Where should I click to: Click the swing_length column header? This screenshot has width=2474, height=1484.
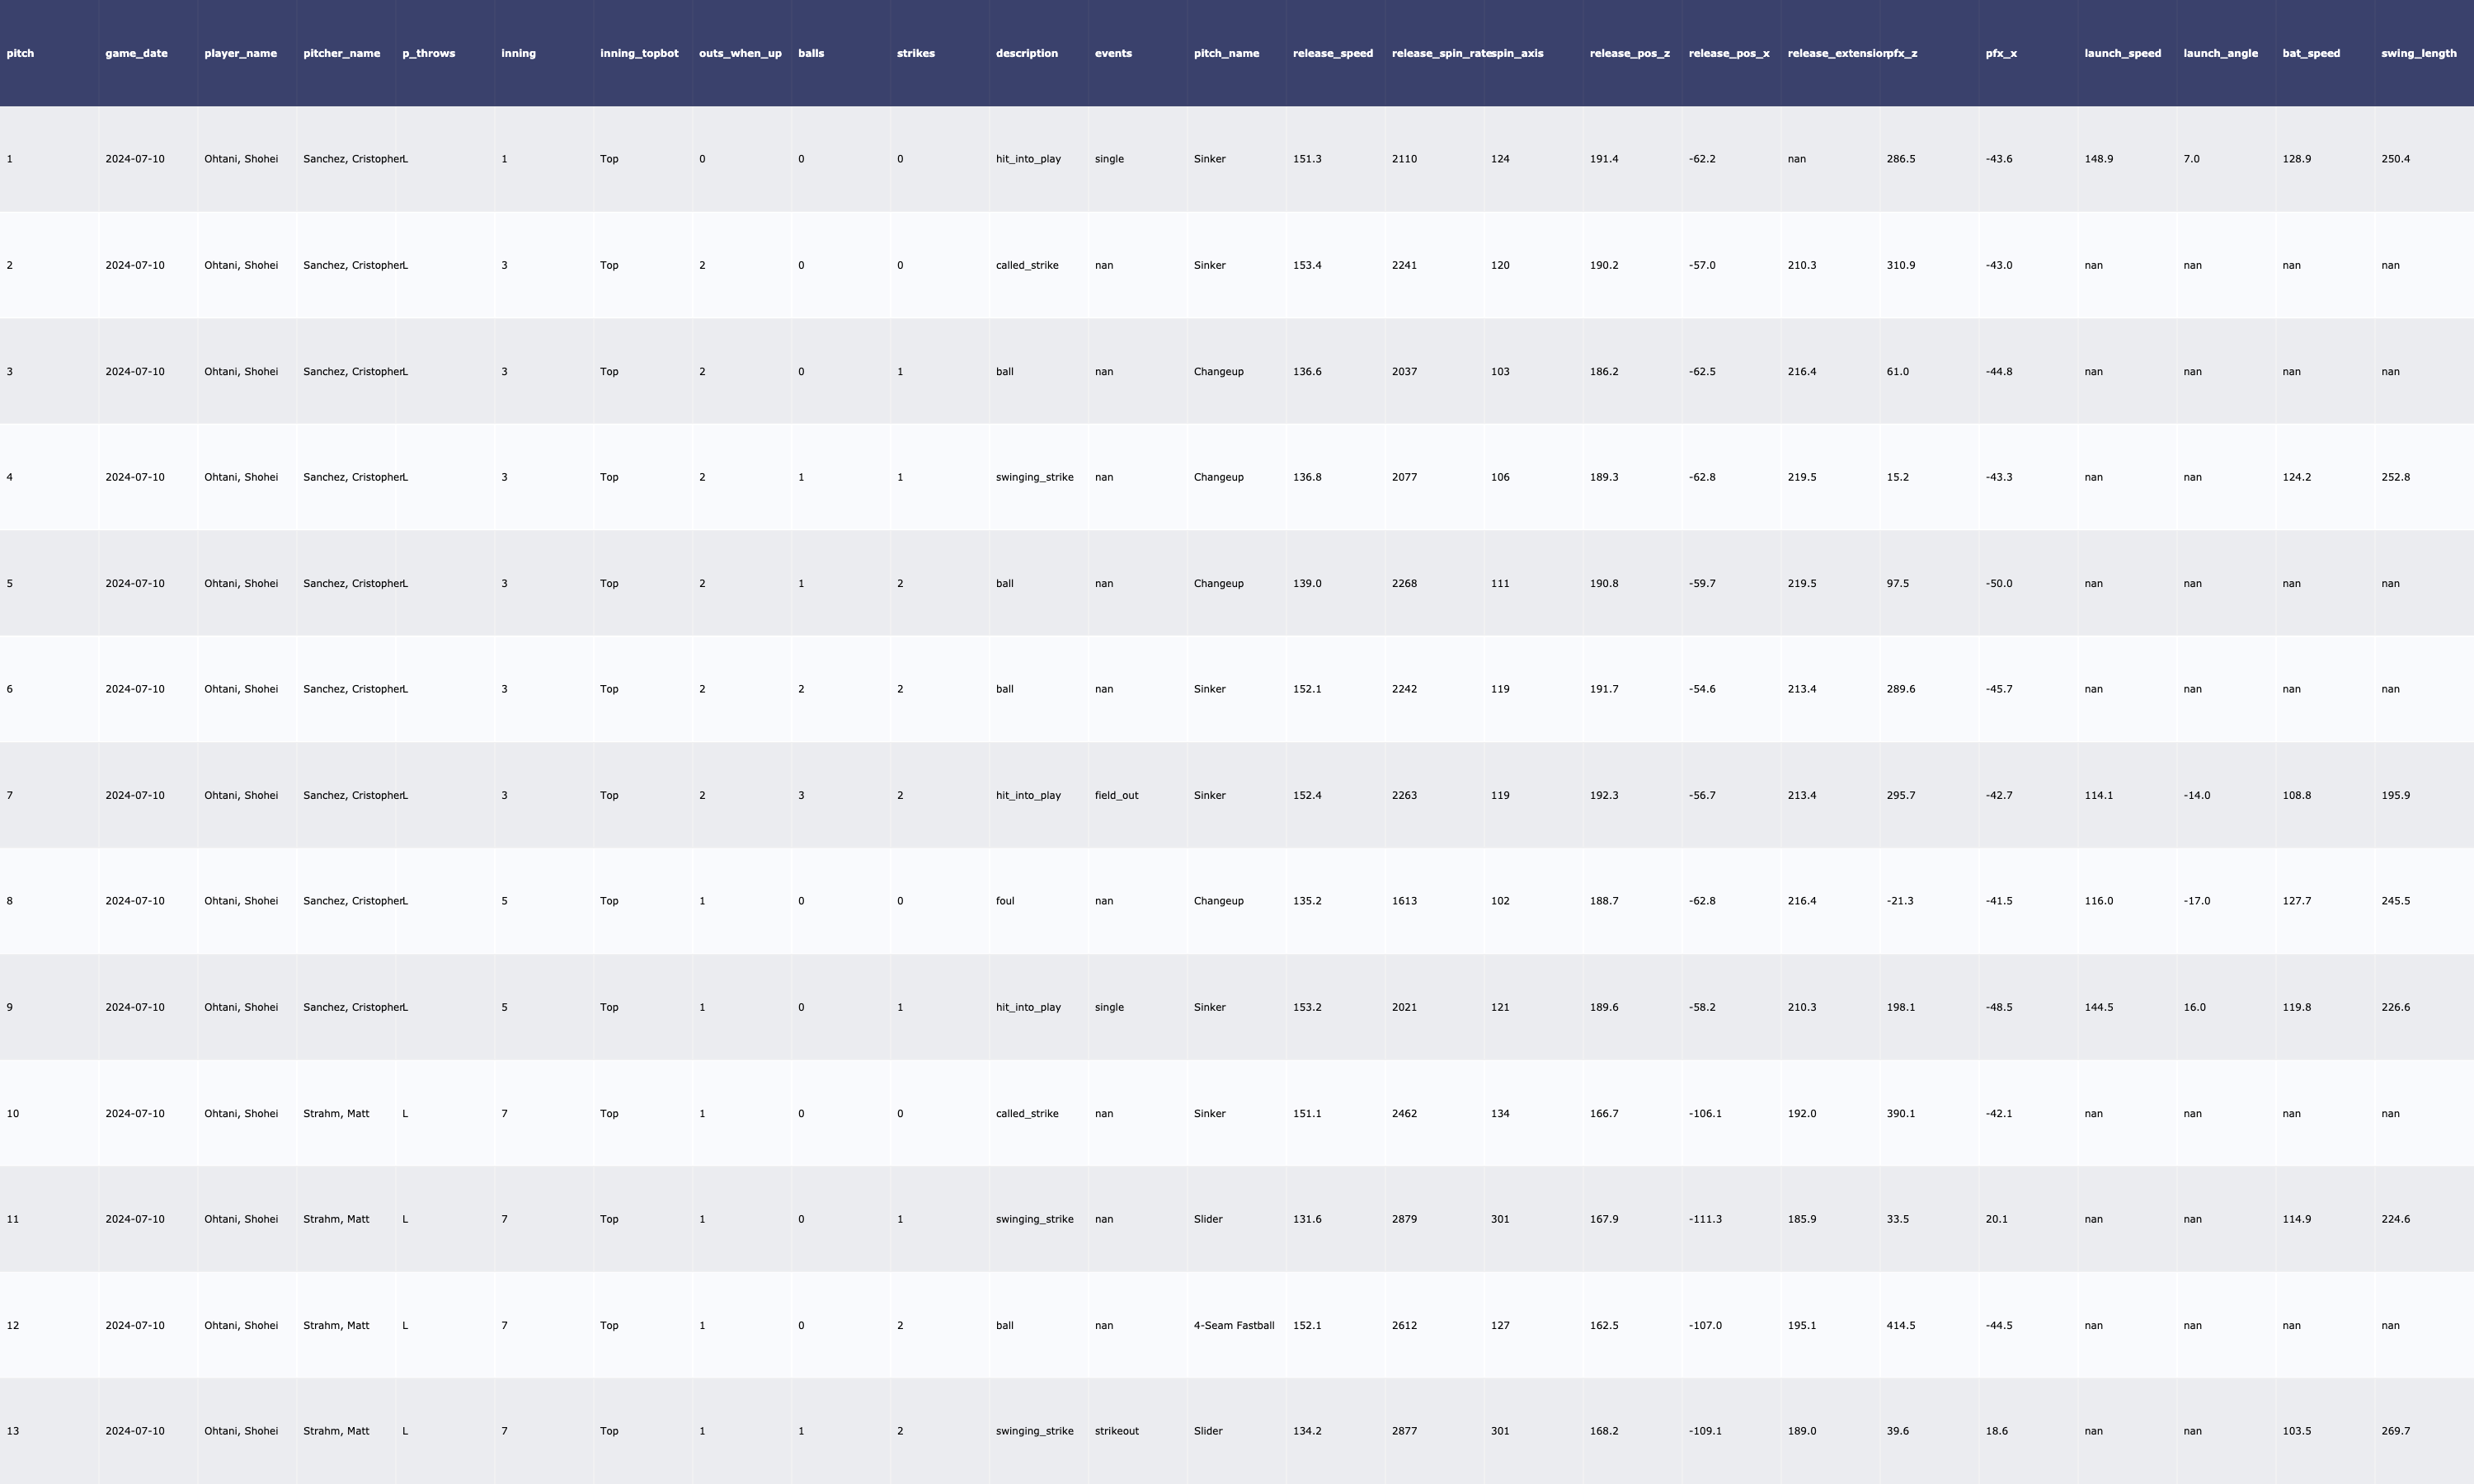click(2418, 53)
